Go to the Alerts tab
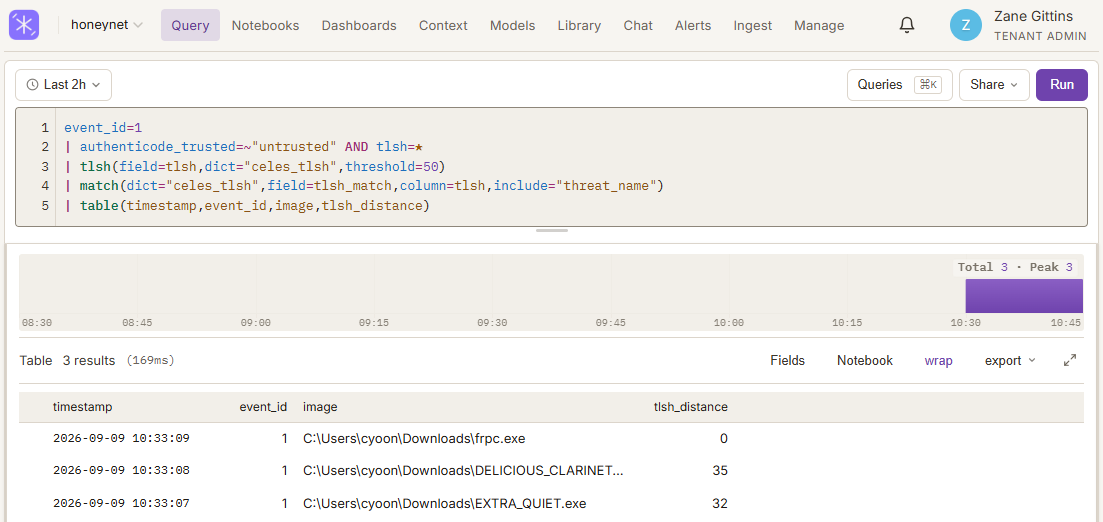 coord(693,25)
